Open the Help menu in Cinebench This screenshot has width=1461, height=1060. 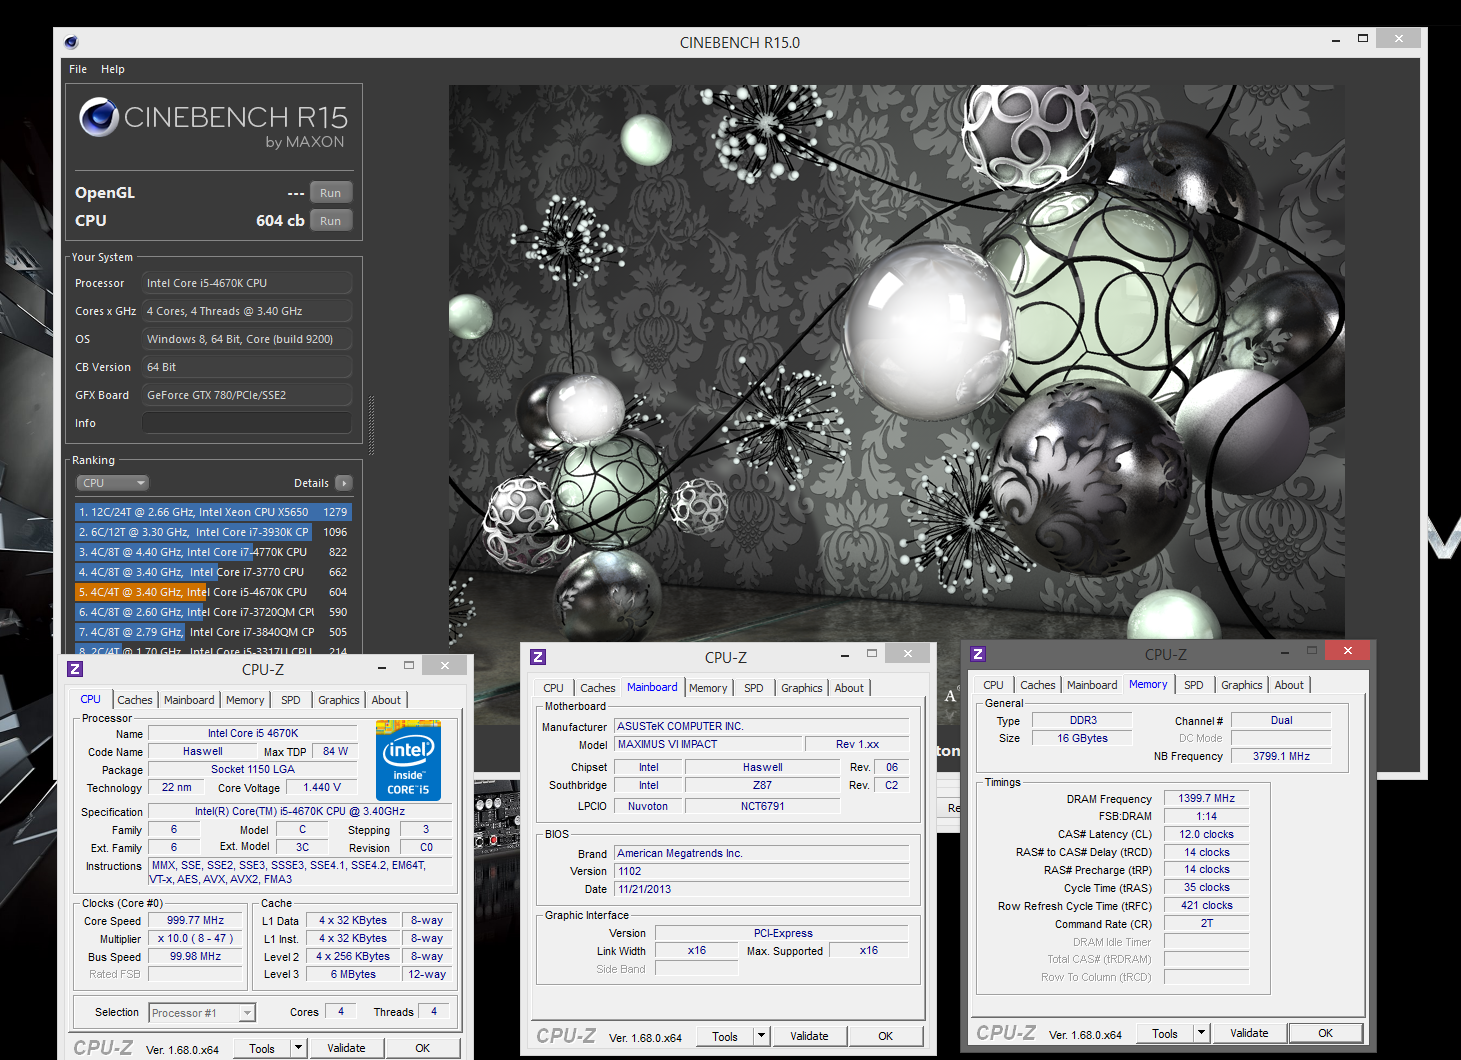(x=113, y=69)
